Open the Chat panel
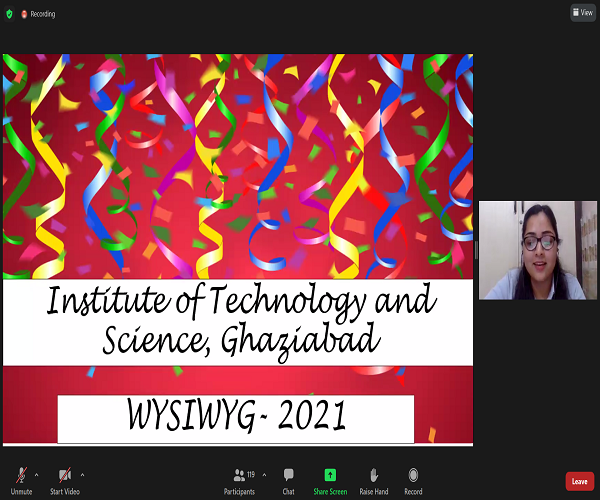Screen dimensions: 600x500 click(289, 481)
